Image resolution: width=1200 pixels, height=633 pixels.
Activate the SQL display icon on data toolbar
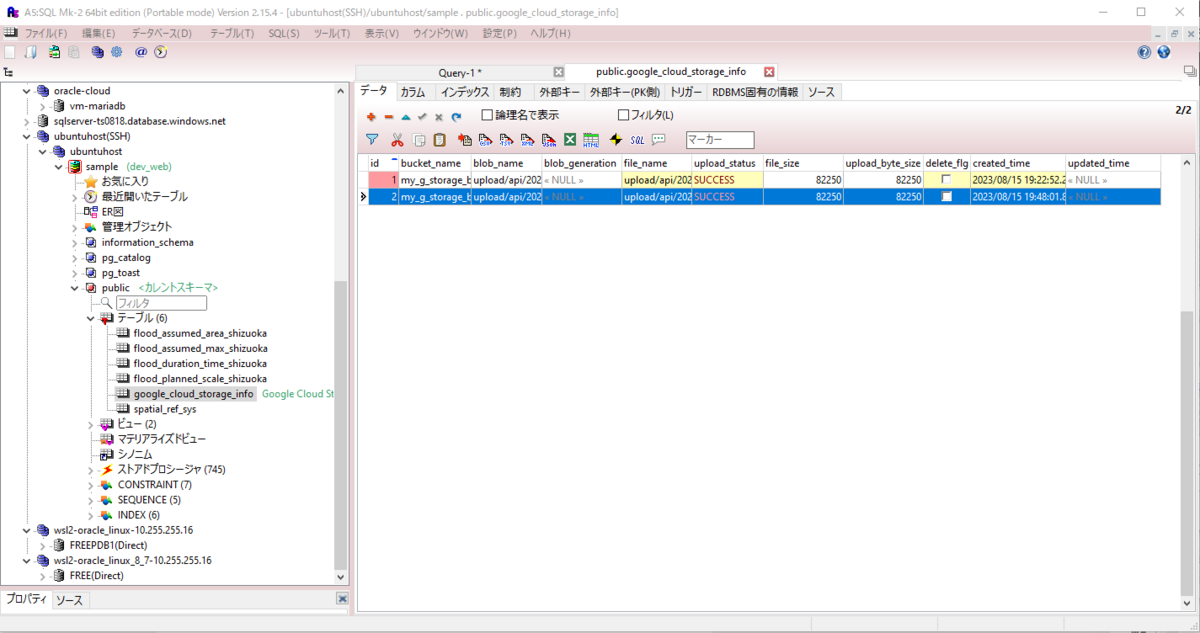(x=637, y=139)
